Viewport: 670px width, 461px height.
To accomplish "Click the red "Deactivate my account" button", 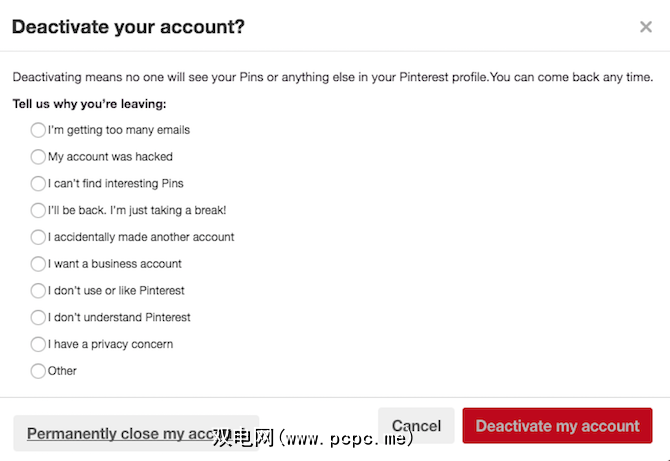I will (x=557, y=426).
